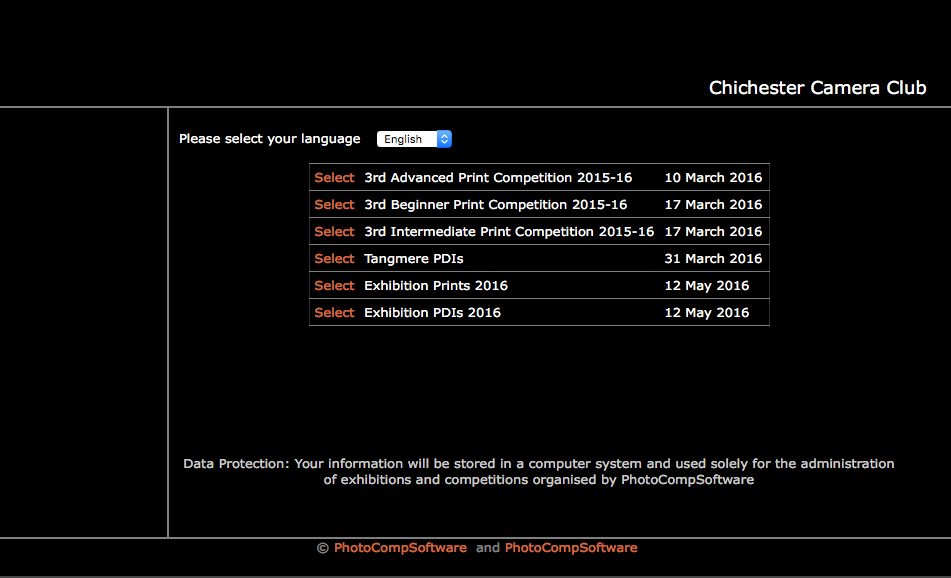Click the Exhibition PDIs 2016 competition name
The width and height of the screenshot is (951, 578).
[432, 312]
